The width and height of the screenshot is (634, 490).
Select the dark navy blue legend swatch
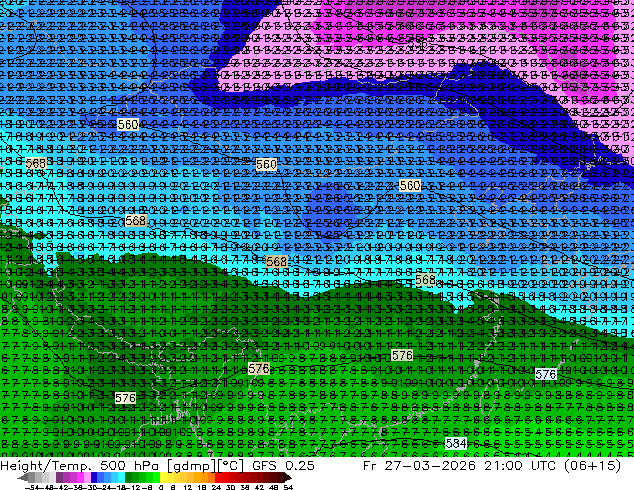coord(94,478)
